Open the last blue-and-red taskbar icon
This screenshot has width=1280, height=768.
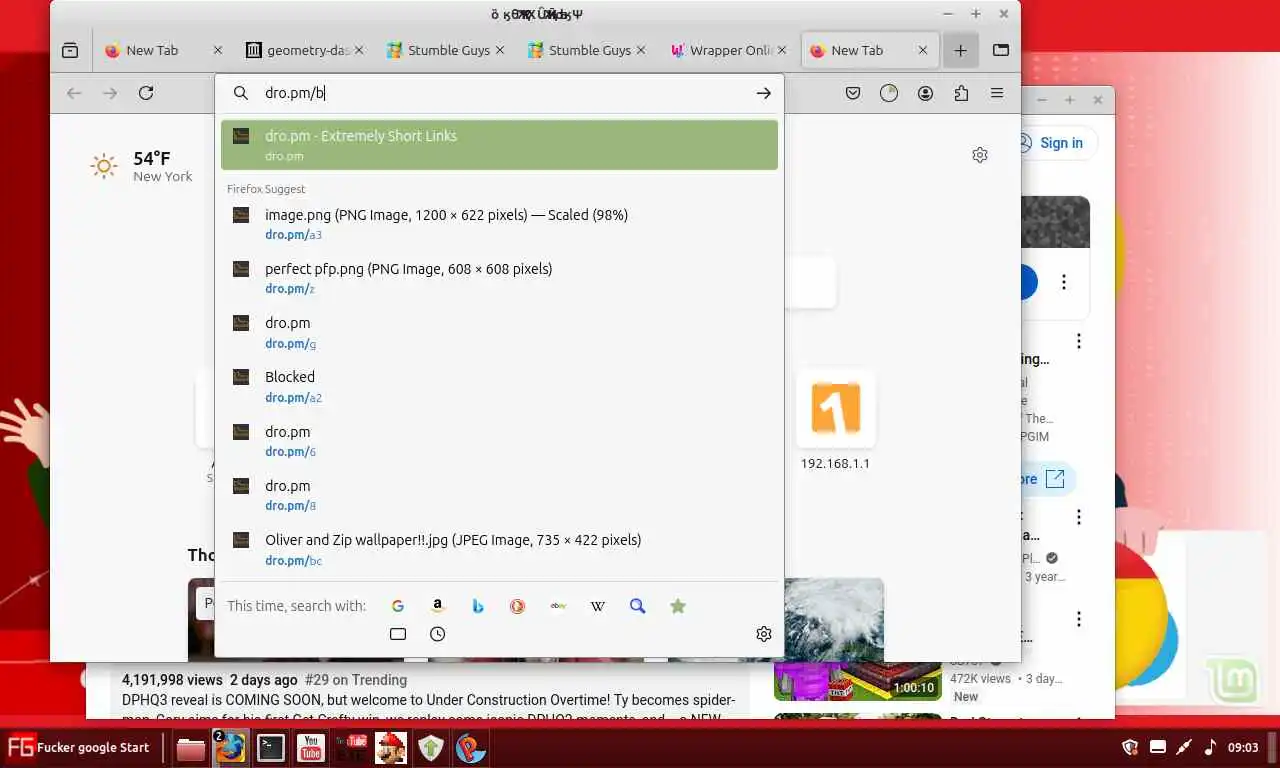[x=471, y=748]
